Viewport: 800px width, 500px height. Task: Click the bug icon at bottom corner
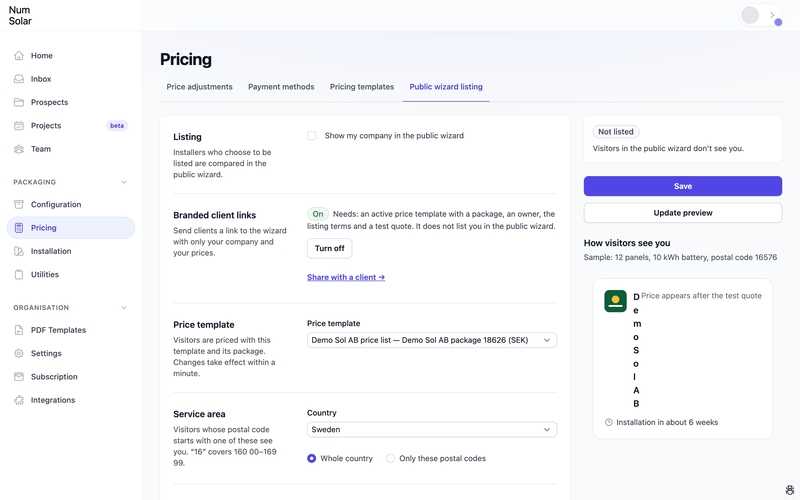pos(790,490)
